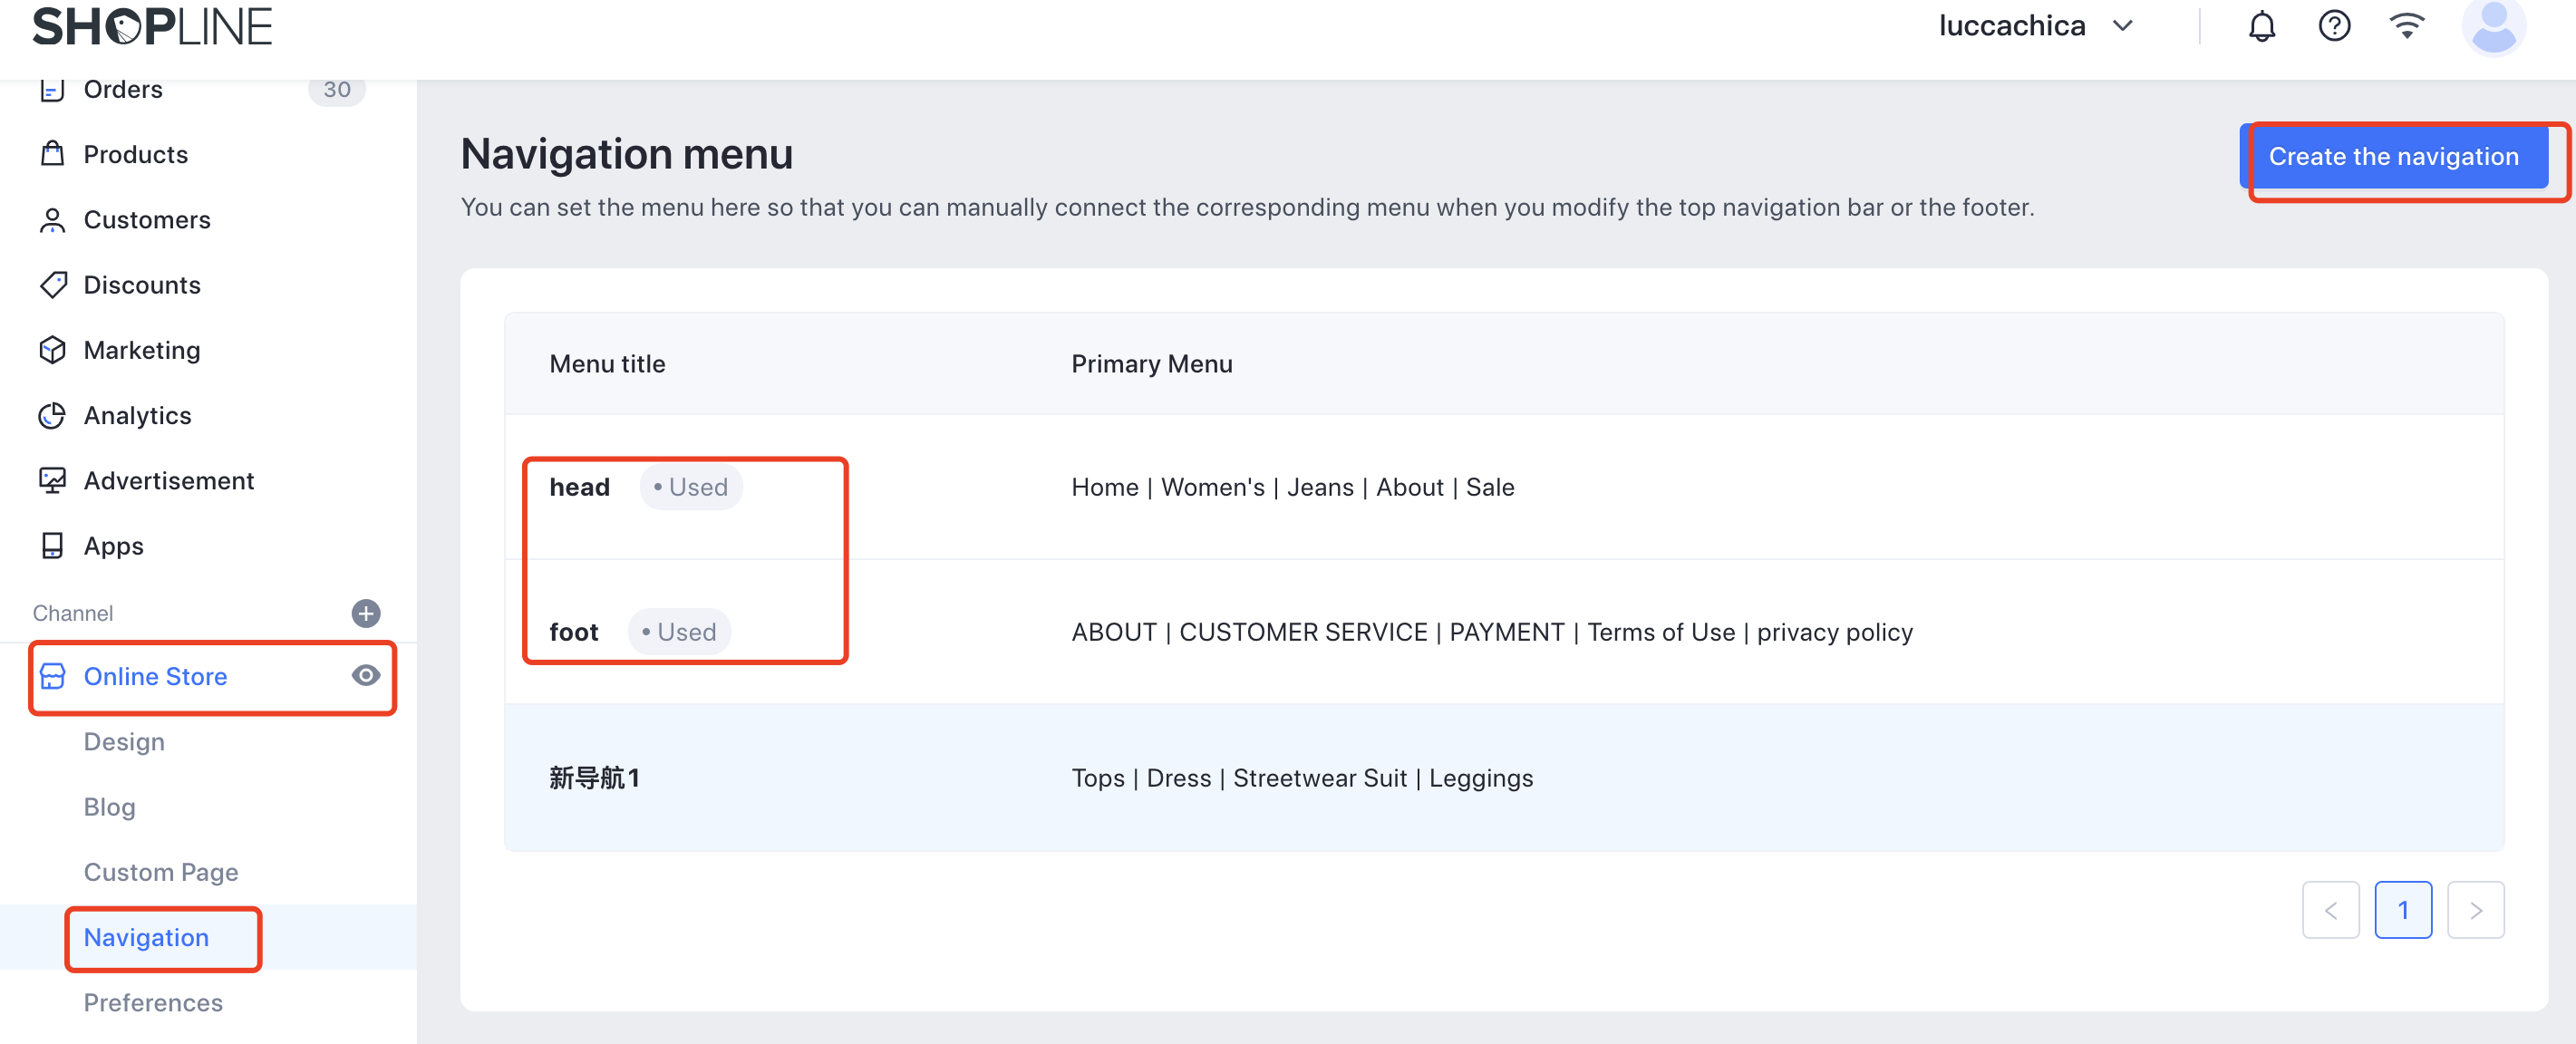Click the Advertisement monitor icon
The width and height of the screenshot is (2576, 1044).
(52, 481)
